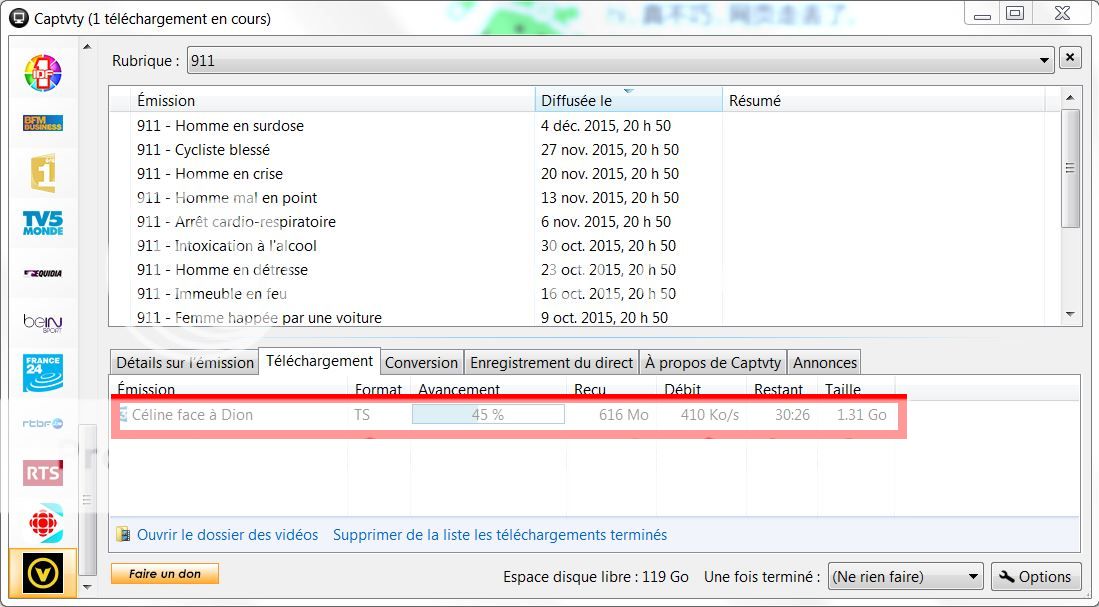Screen dimensions: 1099x607
Task: Click 'Supprimer de la liste les téléchargements terminés'
Action: [499, 535]
